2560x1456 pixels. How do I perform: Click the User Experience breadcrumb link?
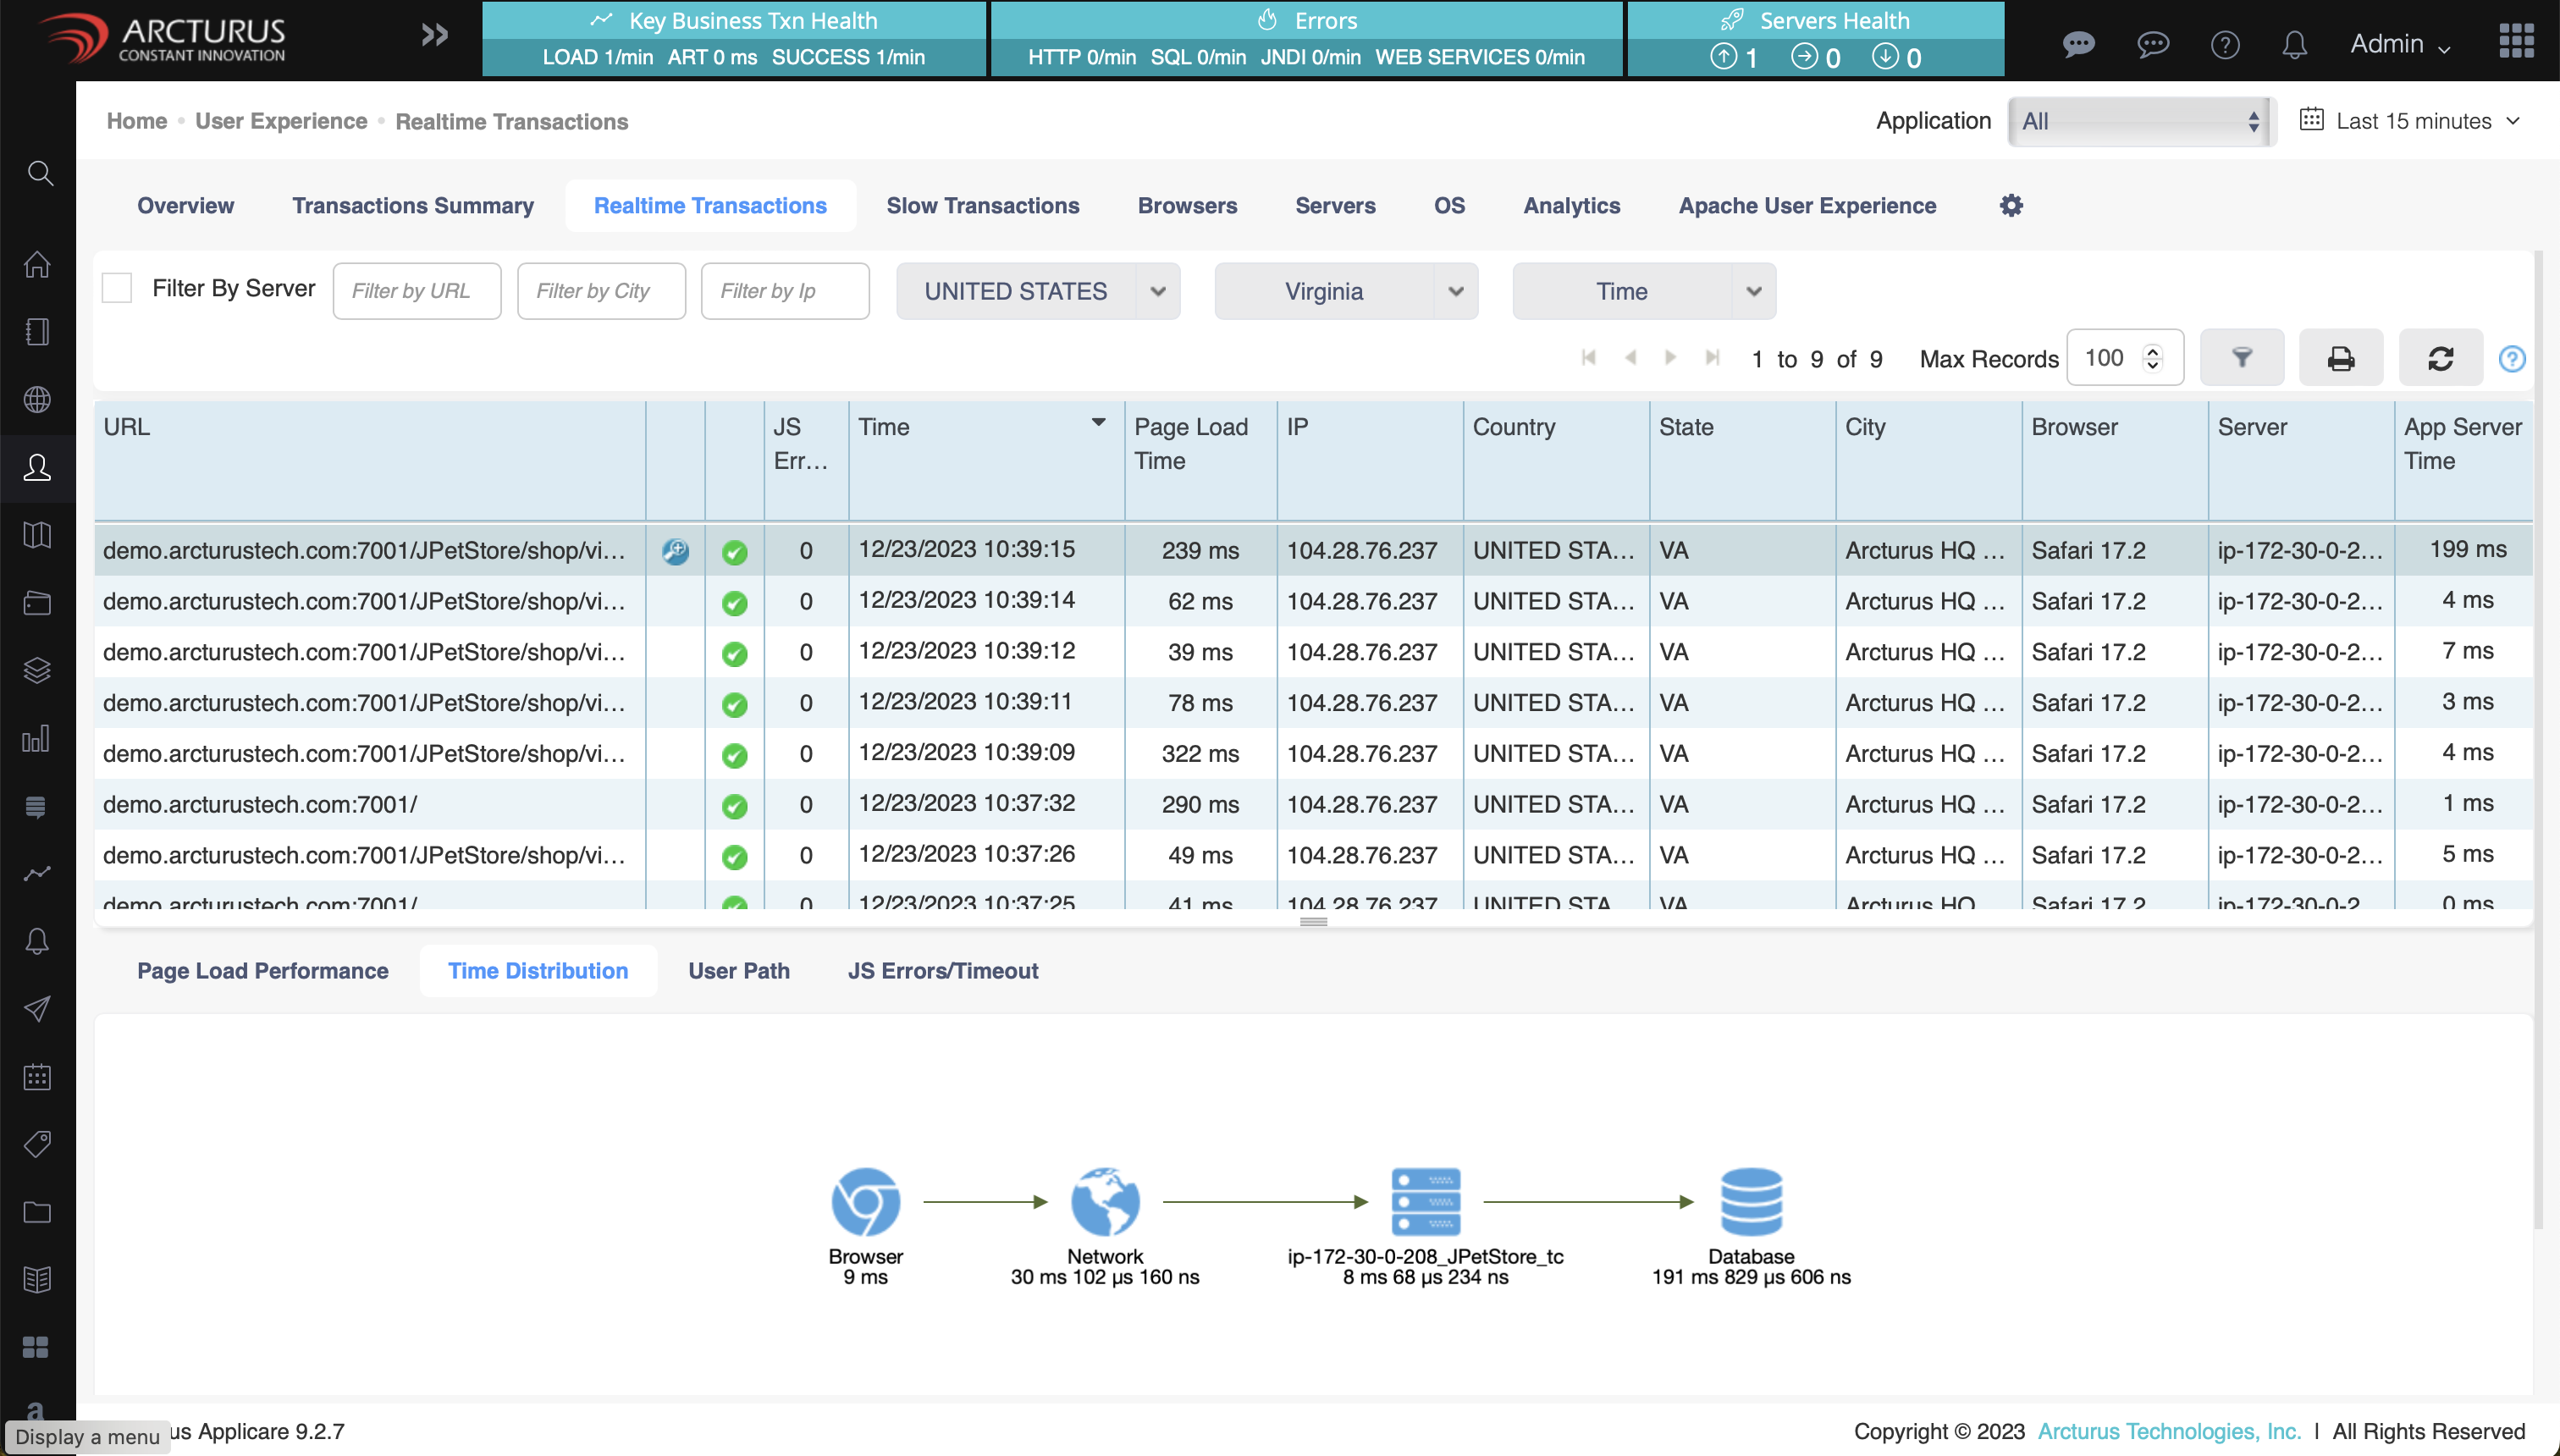[x=281, y=121]
